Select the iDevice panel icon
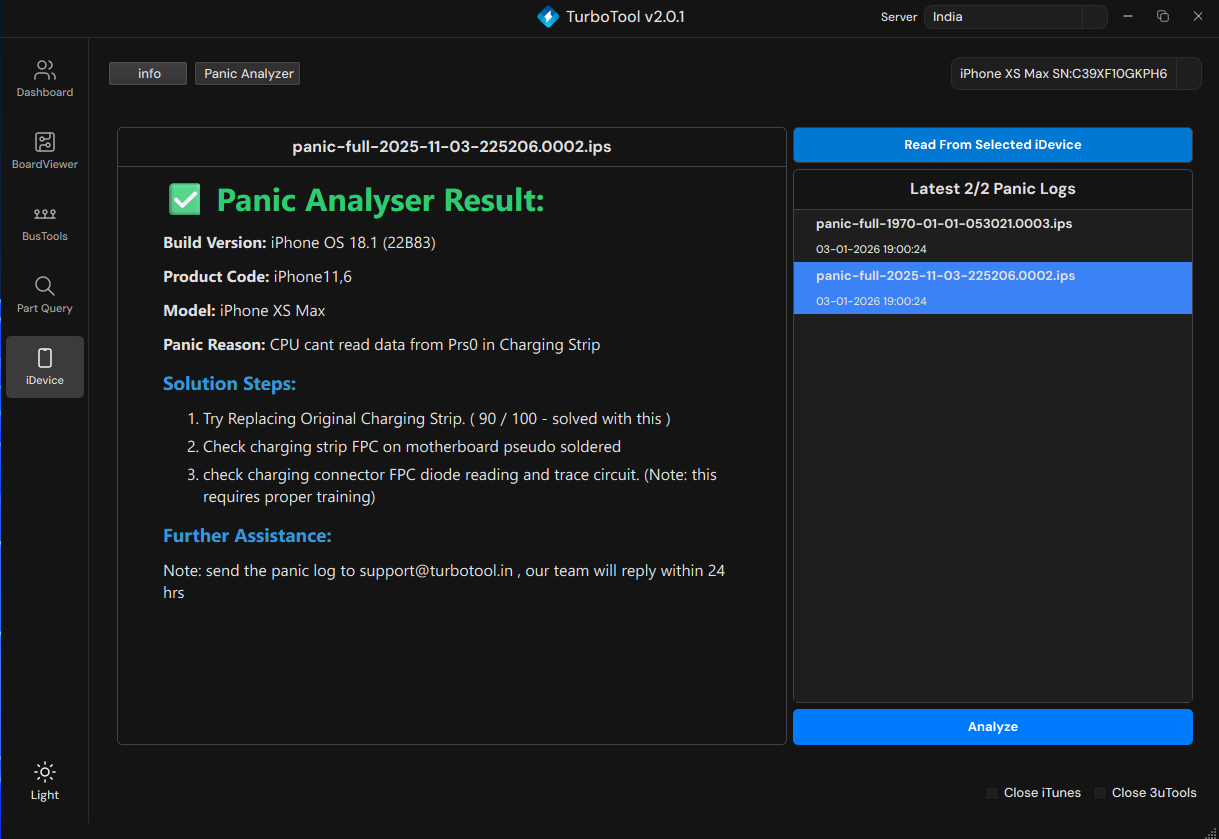The image size is (1219, 839). [x=44, y=366]
